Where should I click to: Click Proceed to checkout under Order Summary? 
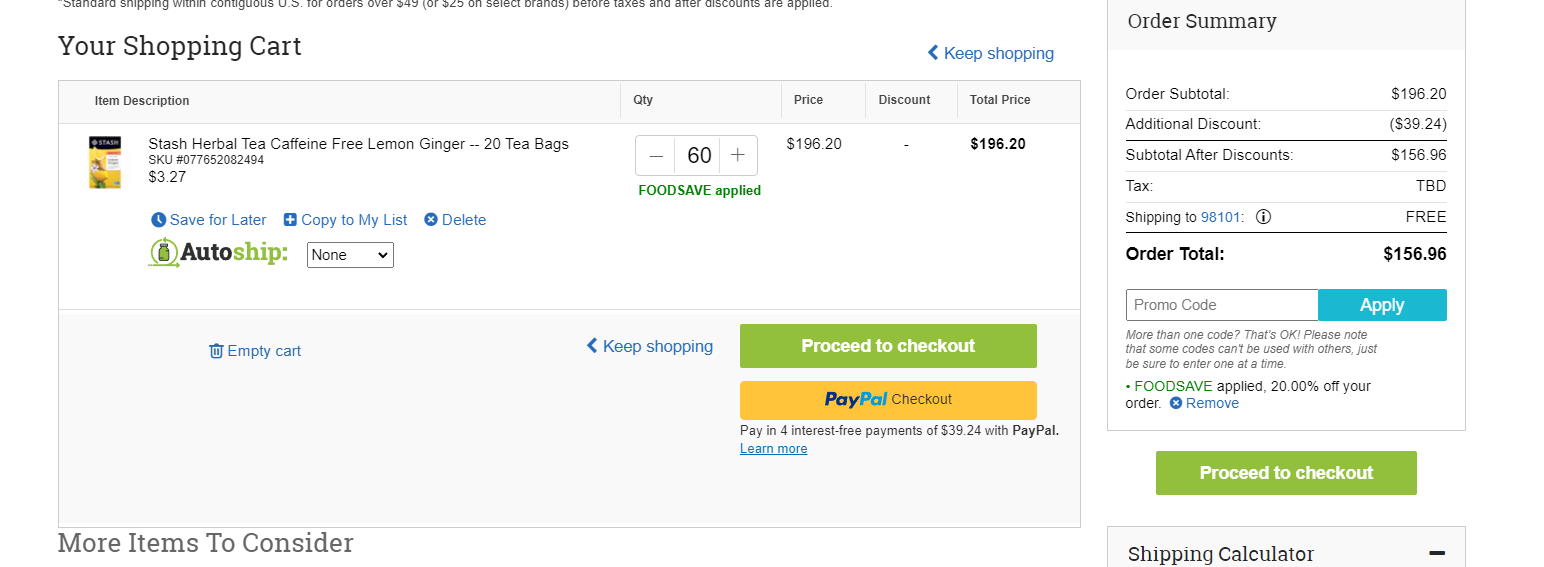click(1286, 473)
